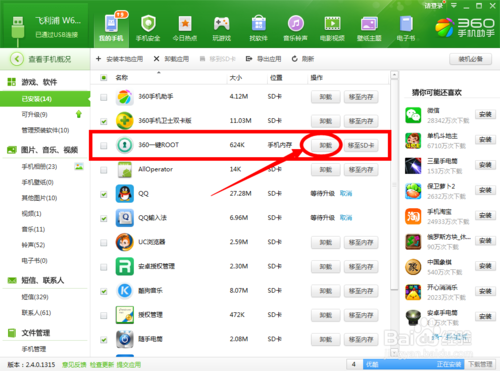Image resolution: width=500 pixels, height=371 pixels.
Task: Click the 手机淘宝 recommendation icon
Action: pos(413,216)
